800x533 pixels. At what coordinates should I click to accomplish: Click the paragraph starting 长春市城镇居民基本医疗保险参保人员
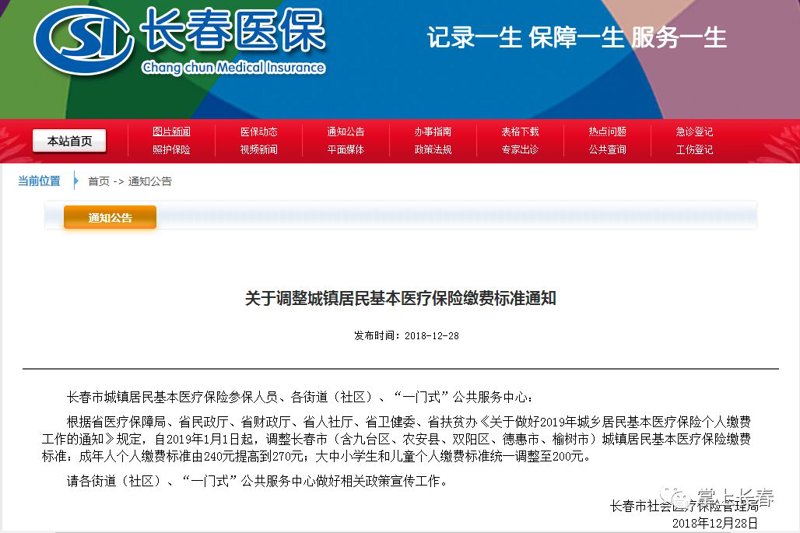pos(300,397)
